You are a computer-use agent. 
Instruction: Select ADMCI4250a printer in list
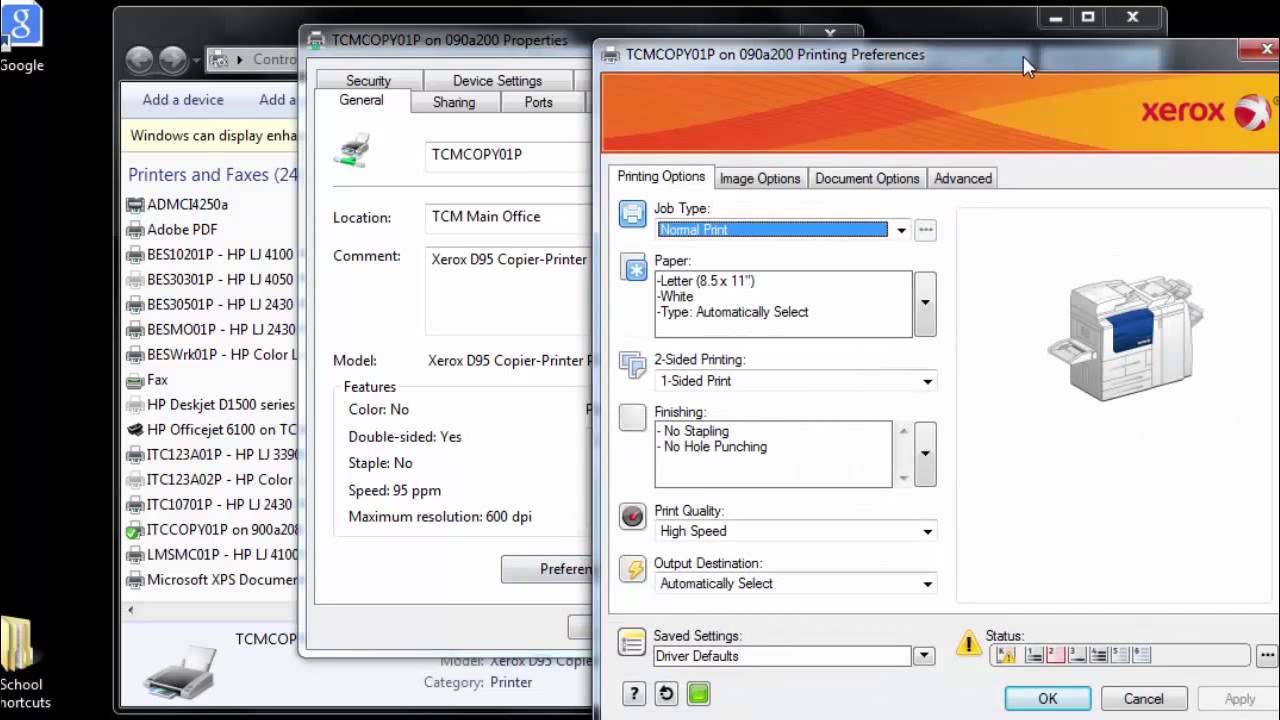tap(178, 204)
